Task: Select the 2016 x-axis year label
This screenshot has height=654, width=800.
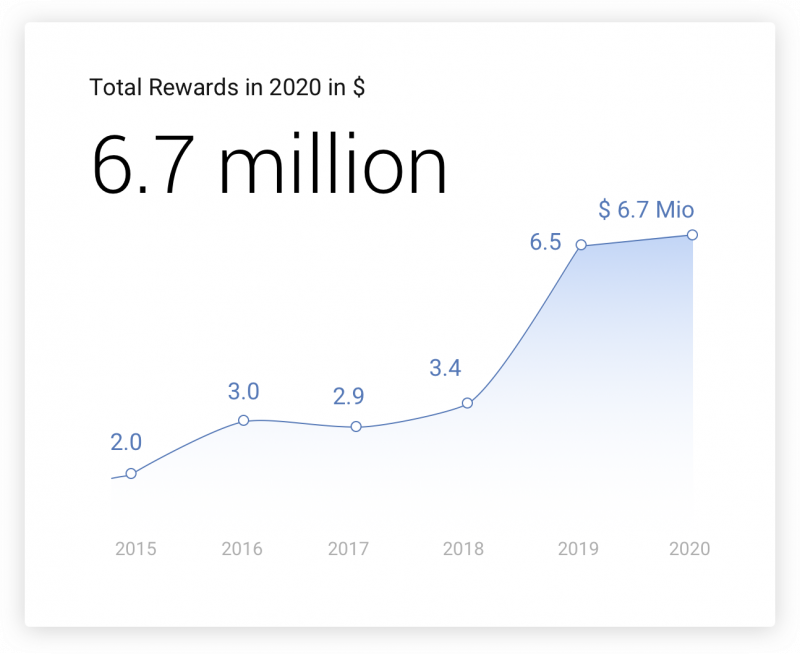Action: (x=242, y=549)
